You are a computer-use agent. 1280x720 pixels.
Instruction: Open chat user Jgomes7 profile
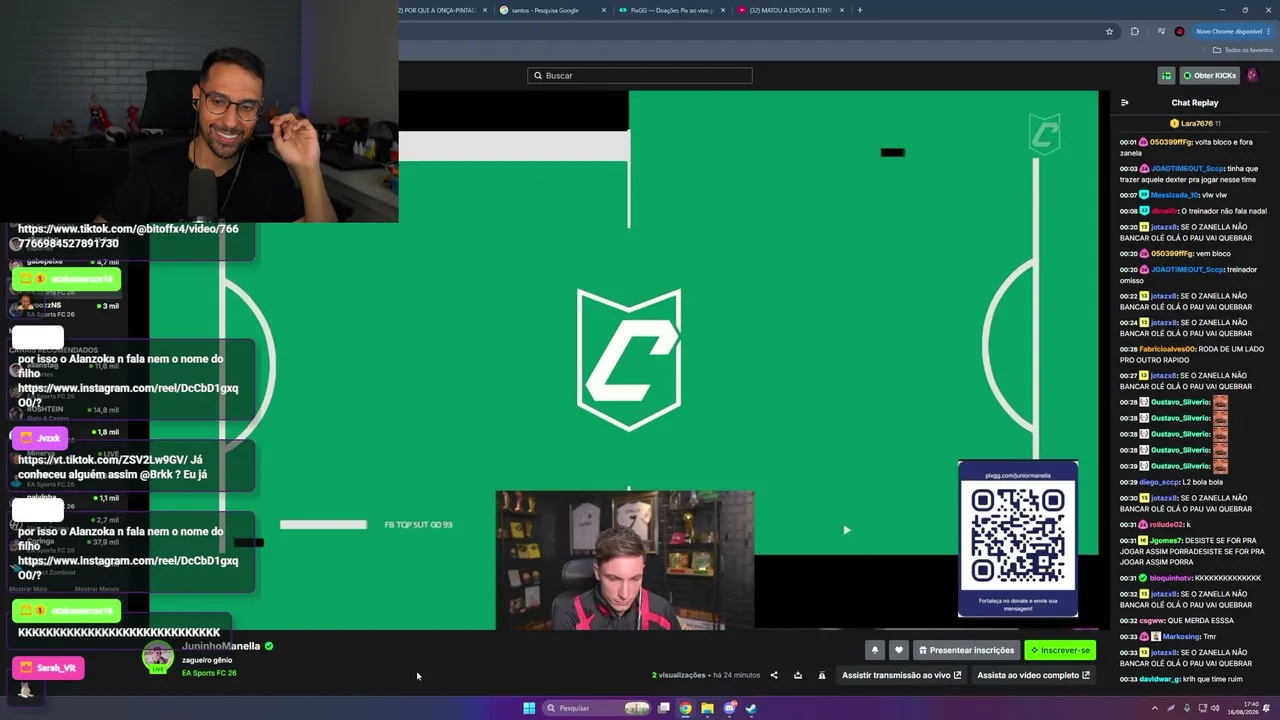1166,540
